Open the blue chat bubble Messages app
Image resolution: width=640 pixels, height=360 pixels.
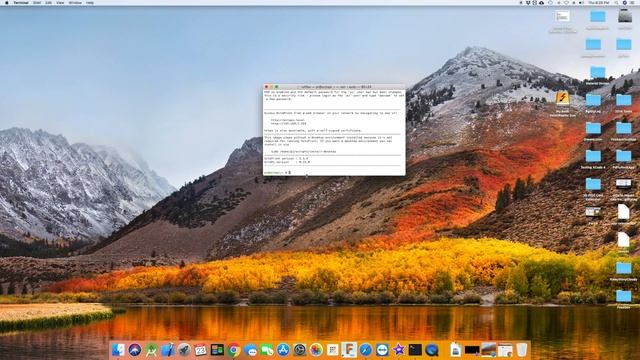[250, 350]
